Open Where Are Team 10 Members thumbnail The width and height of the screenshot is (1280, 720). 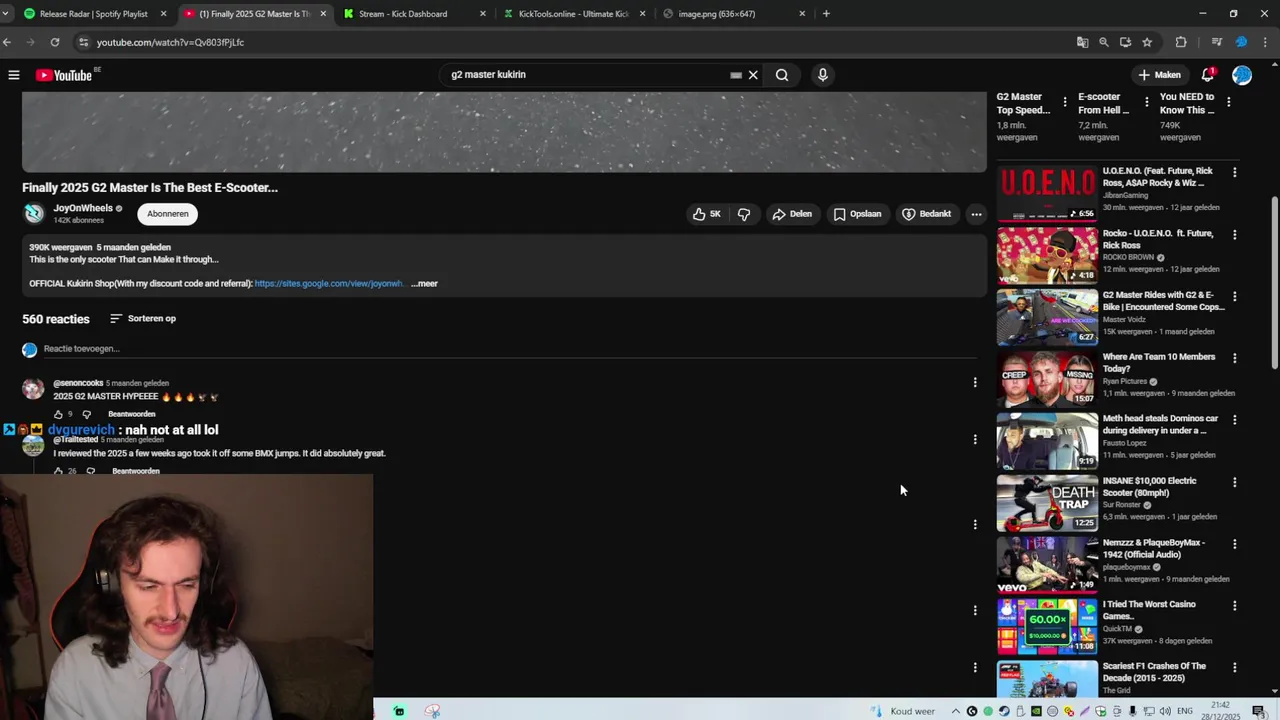point(1047,379)
